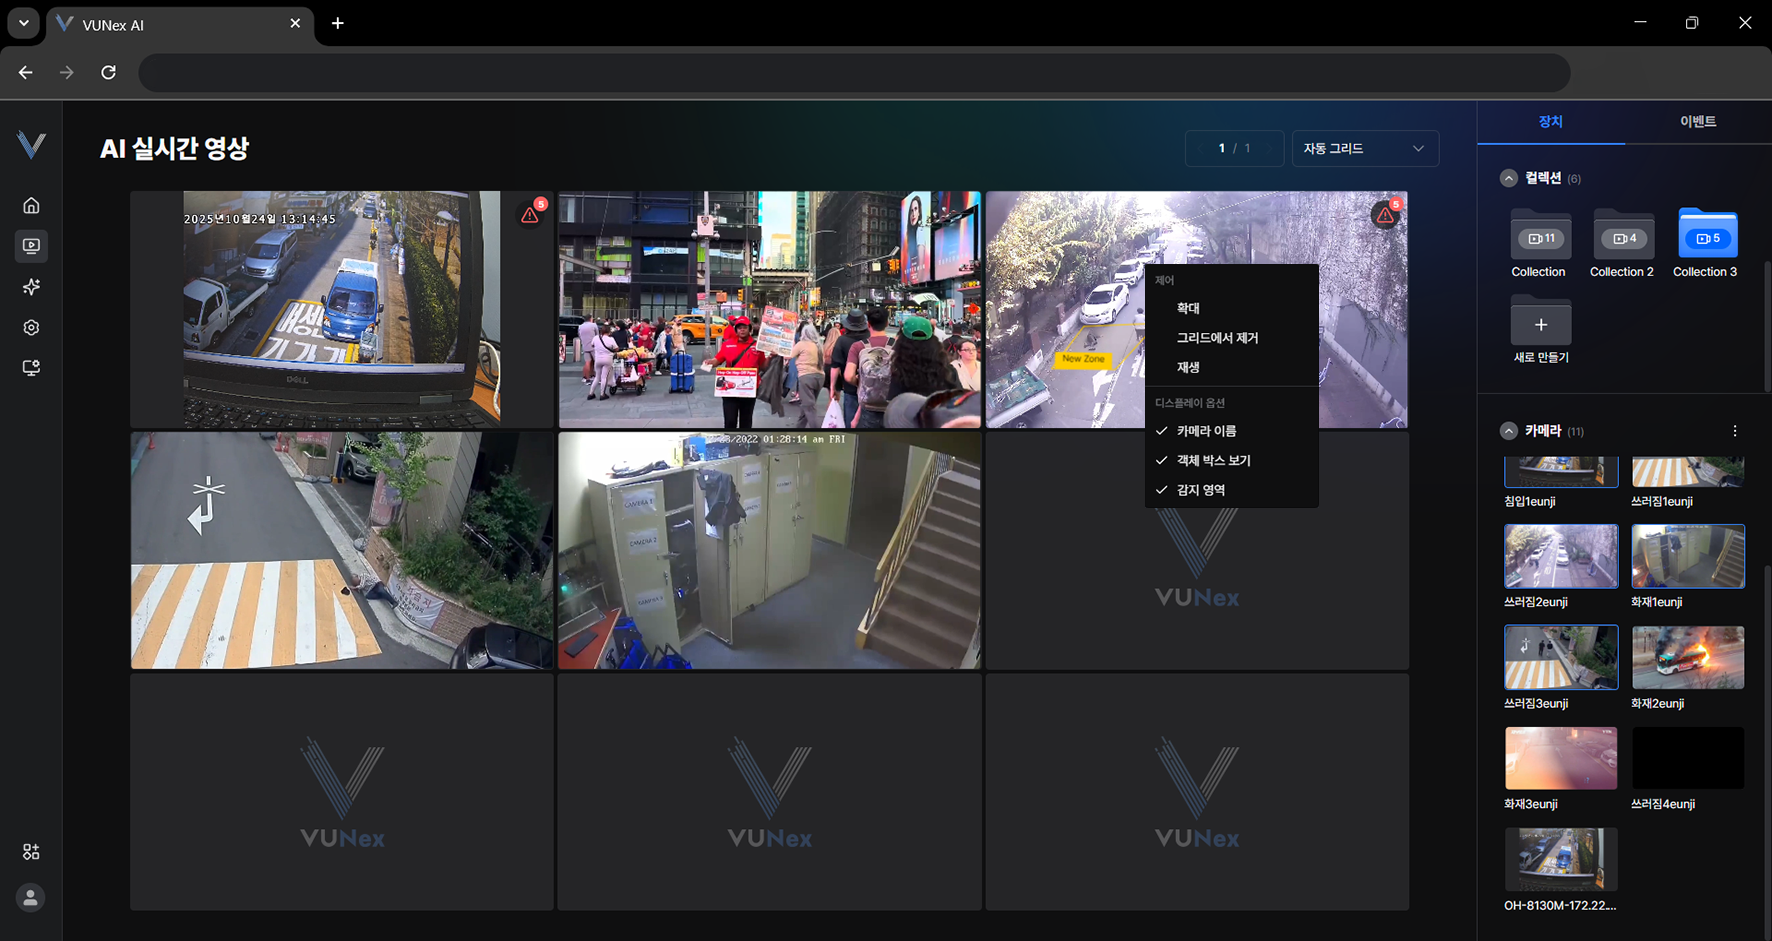
Task: Open the apps grid icon at bottom left
Action: (31, 852)
